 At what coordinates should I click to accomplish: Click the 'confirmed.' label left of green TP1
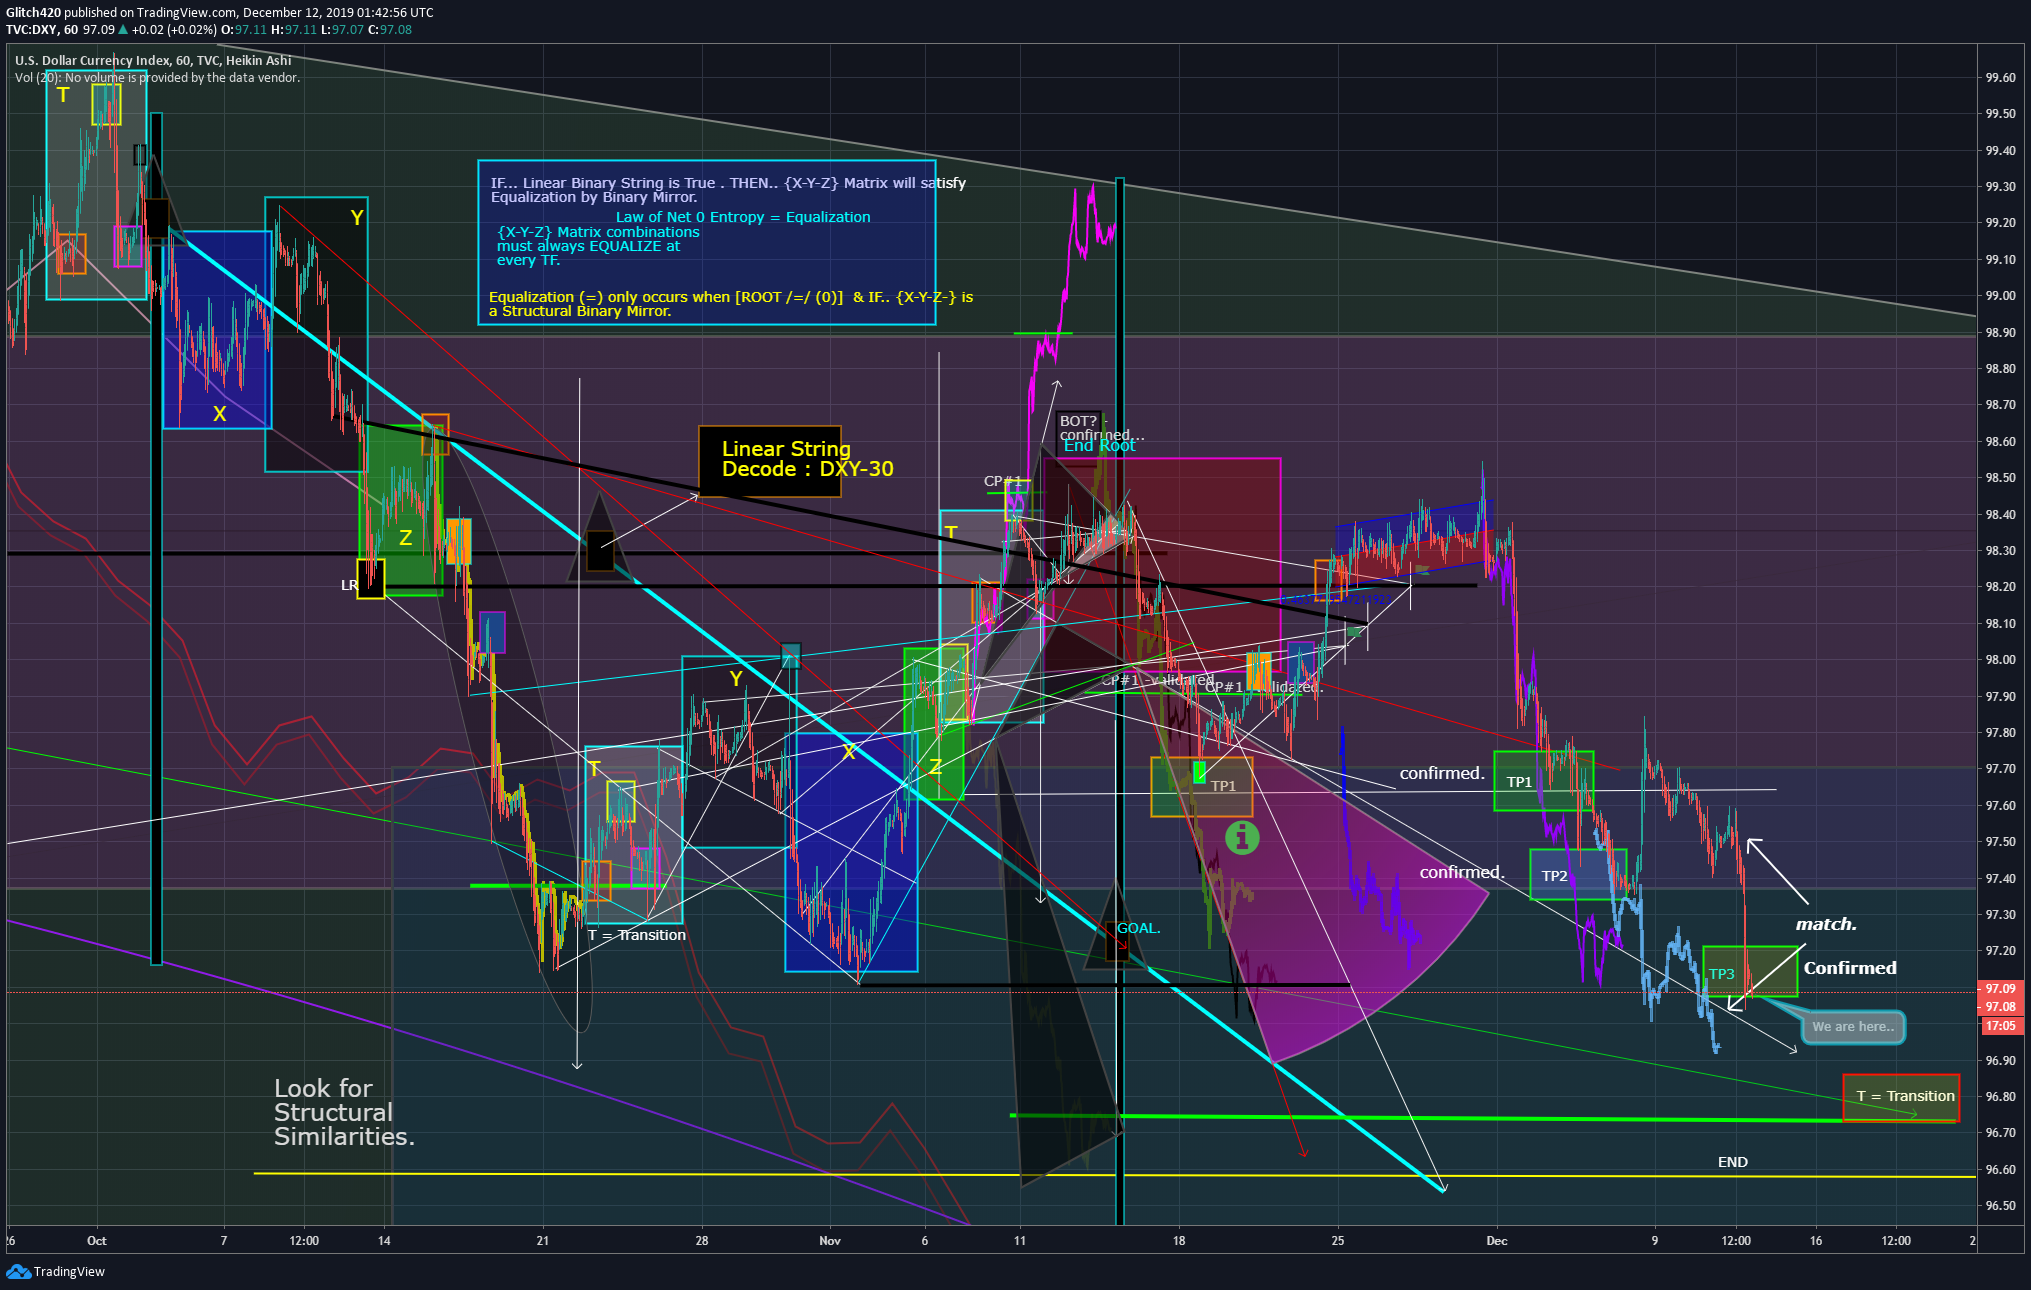coord(1441,773)
